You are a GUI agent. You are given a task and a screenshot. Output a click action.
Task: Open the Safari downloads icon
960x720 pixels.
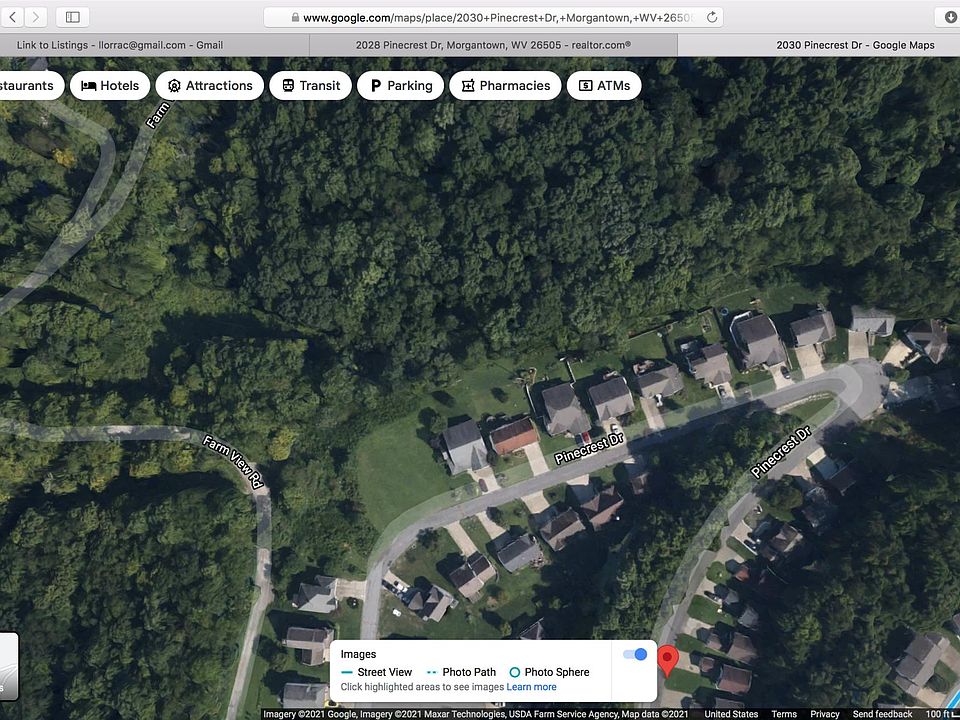(950, 17)
